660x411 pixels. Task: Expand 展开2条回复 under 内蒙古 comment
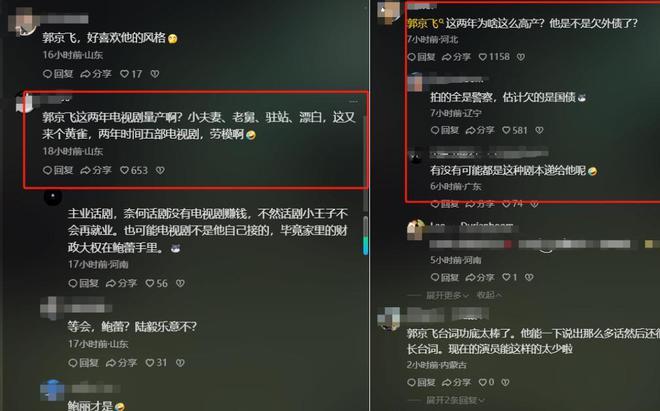455,400
